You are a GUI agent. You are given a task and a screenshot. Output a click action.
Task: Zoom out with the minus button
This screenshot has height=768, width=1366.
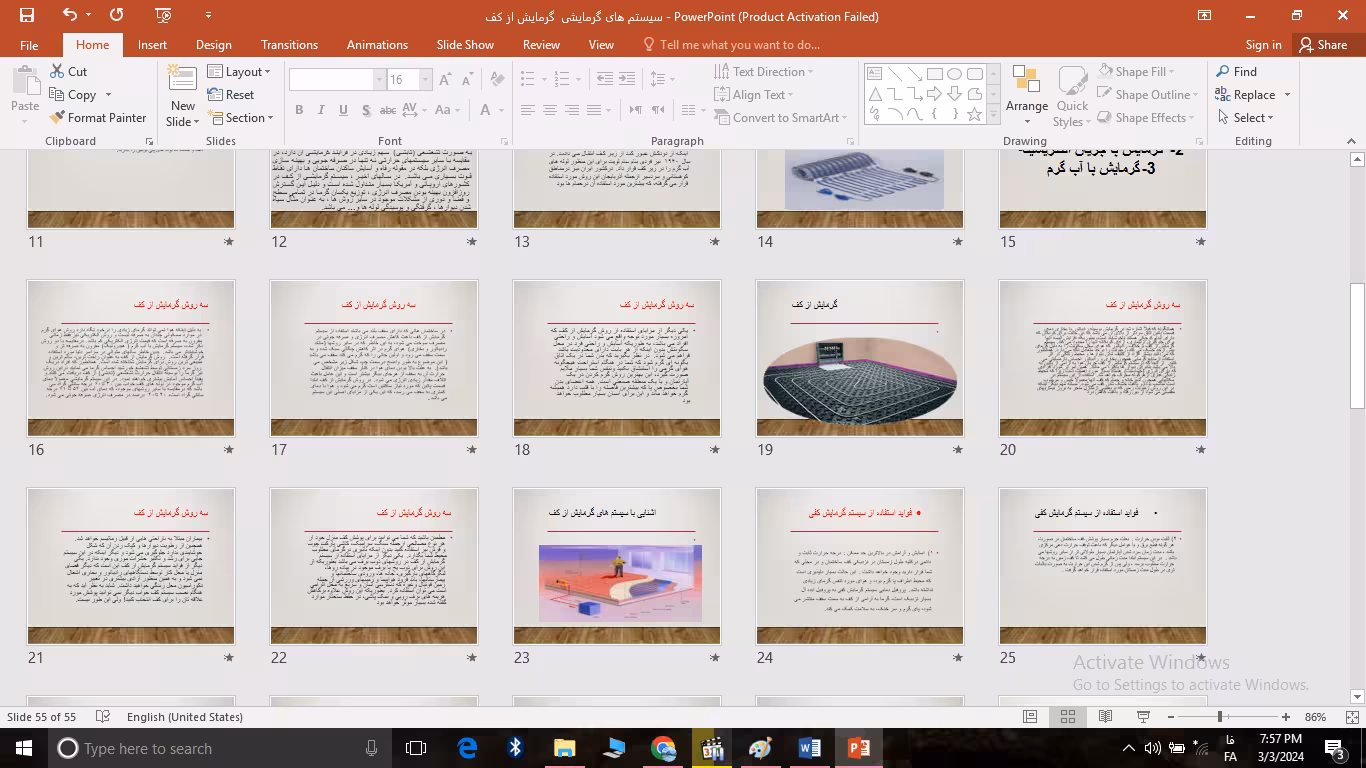pos(1171,717)
